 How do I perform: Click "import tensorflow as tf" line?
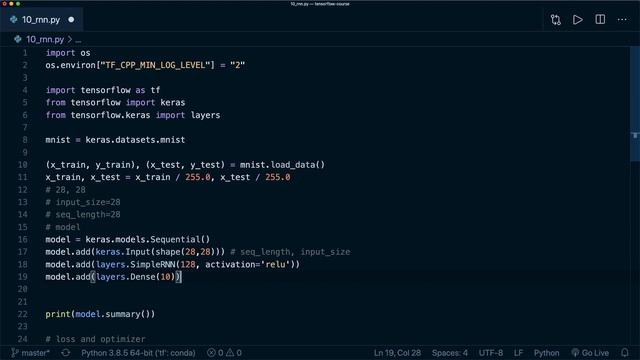pyautogui.click(x=103, y=90)
